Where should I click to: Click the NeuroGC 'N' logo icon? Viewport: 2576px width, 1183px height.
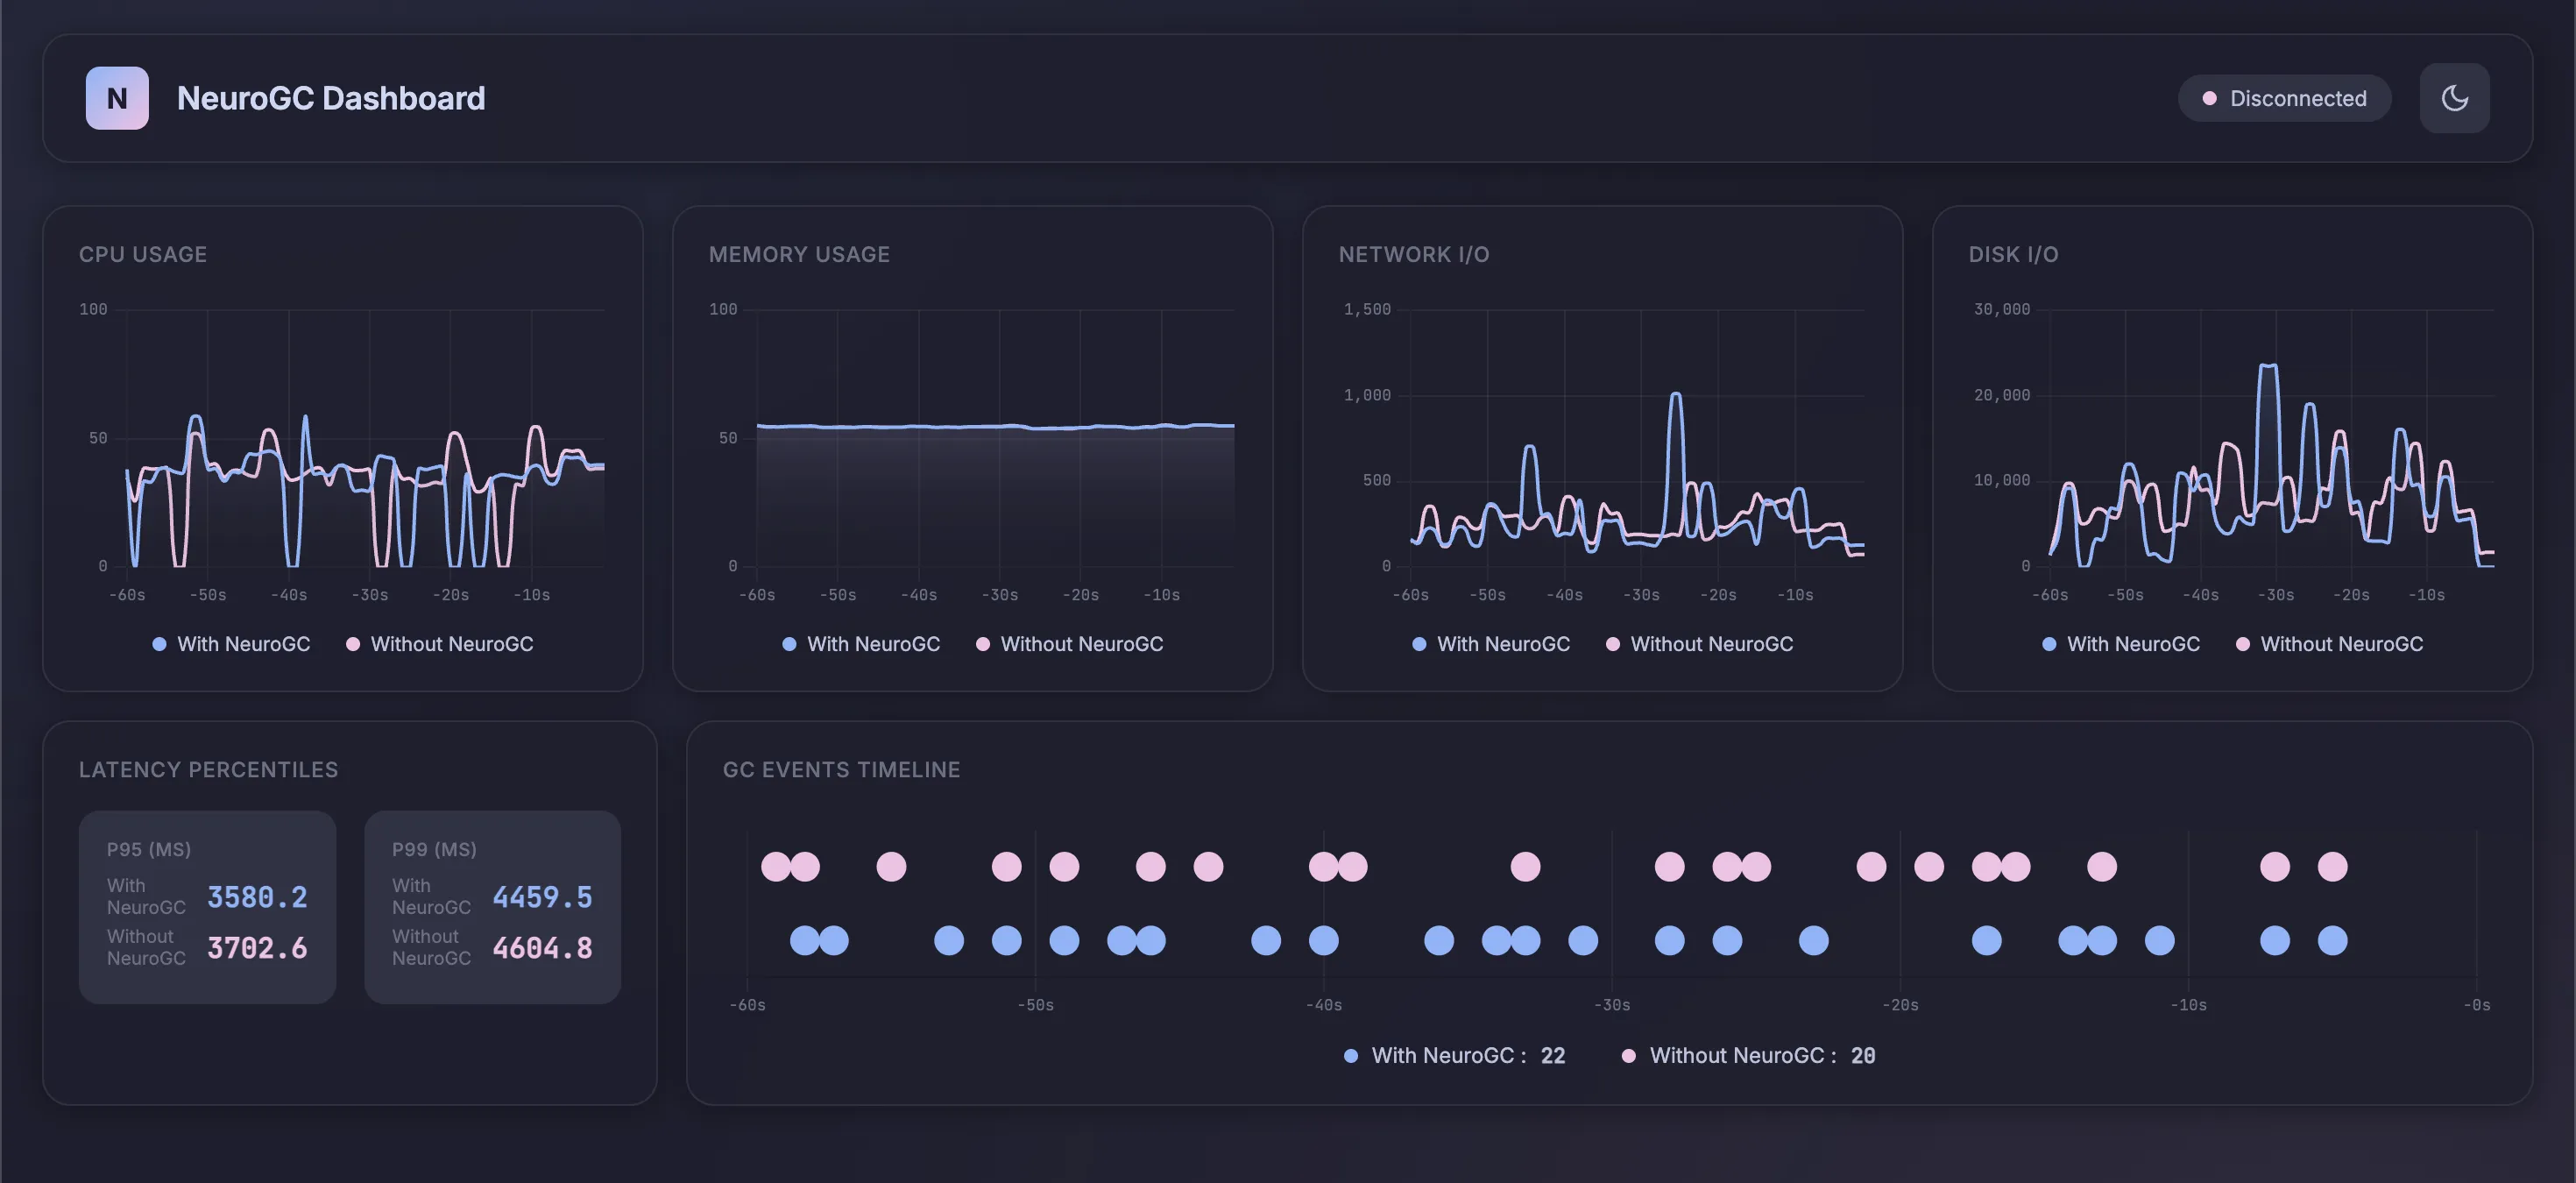click(x=117, y=98)
